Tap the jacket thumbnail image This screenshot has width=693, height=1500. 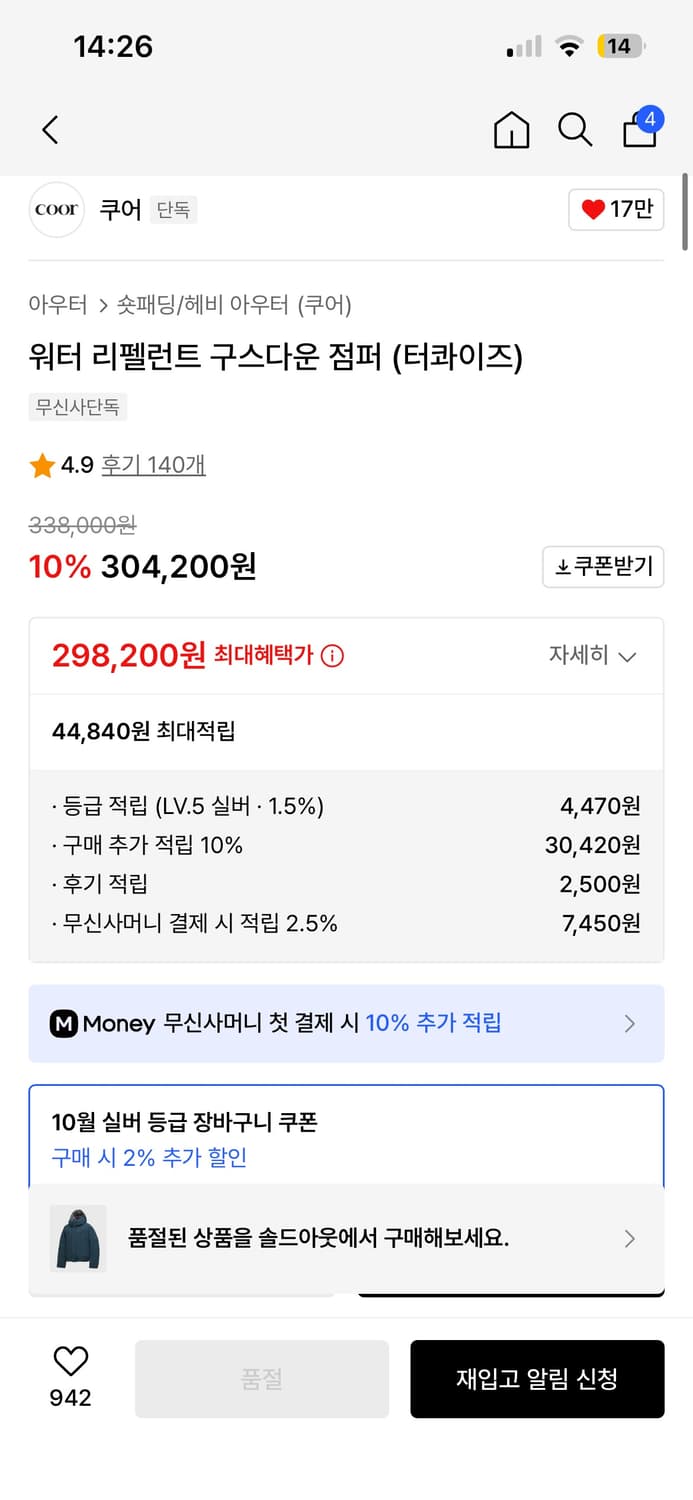(78, 1238)
